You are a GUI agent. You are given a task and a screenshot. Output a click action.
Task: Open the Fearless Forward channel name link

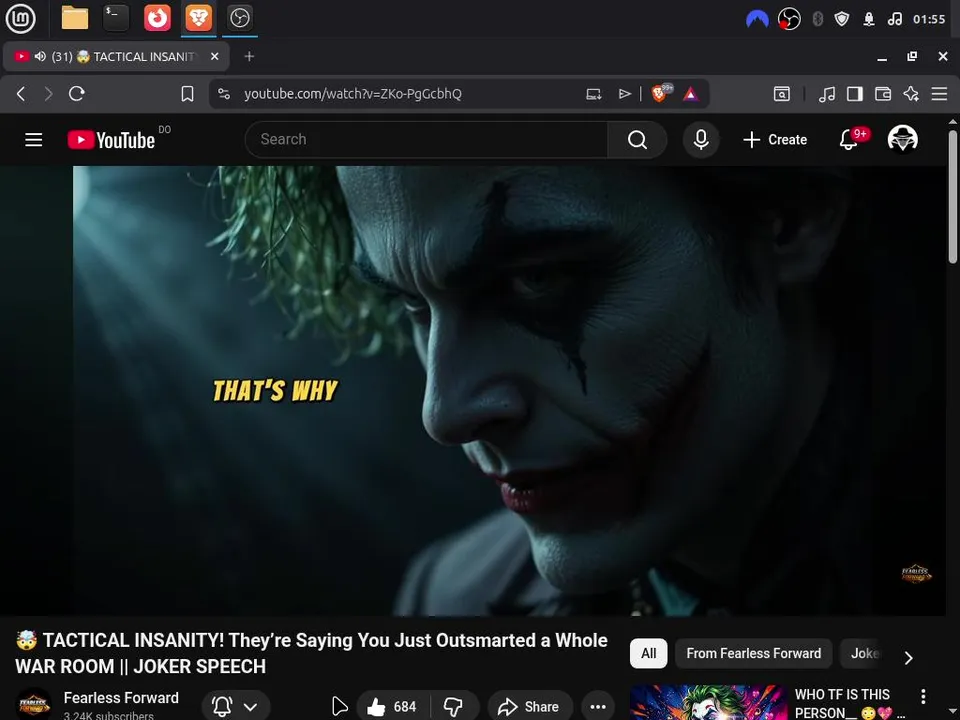(121, 698)
